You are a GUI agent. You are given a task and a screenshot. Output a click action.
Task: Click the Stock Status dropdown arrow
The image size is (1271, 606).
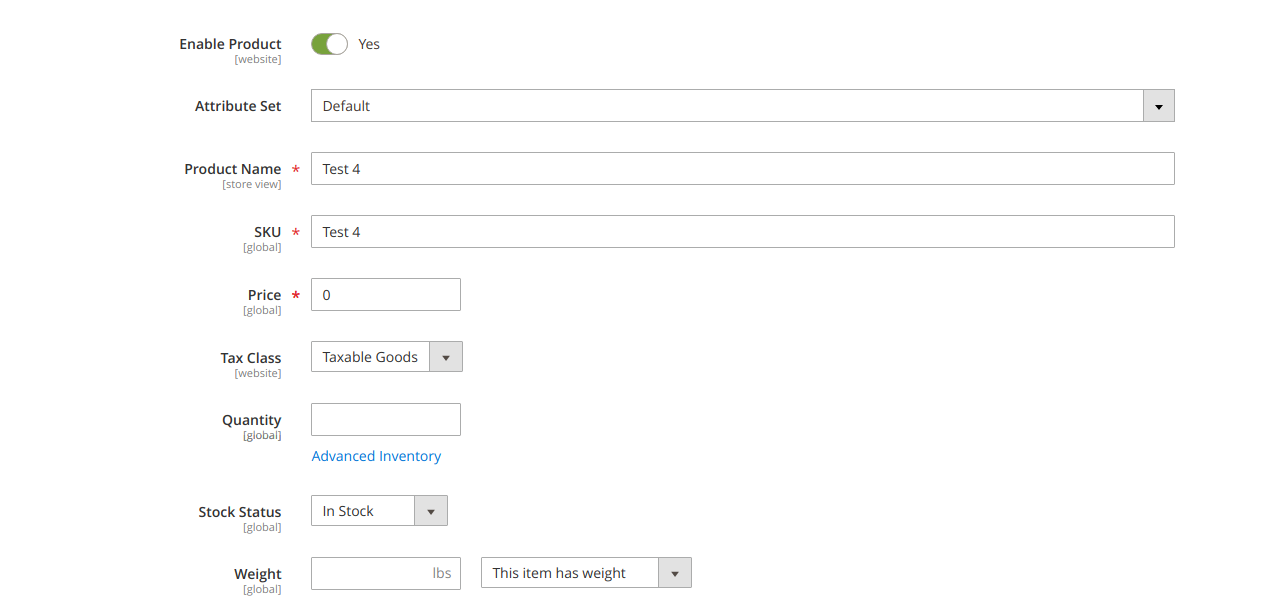pos(430,510)
